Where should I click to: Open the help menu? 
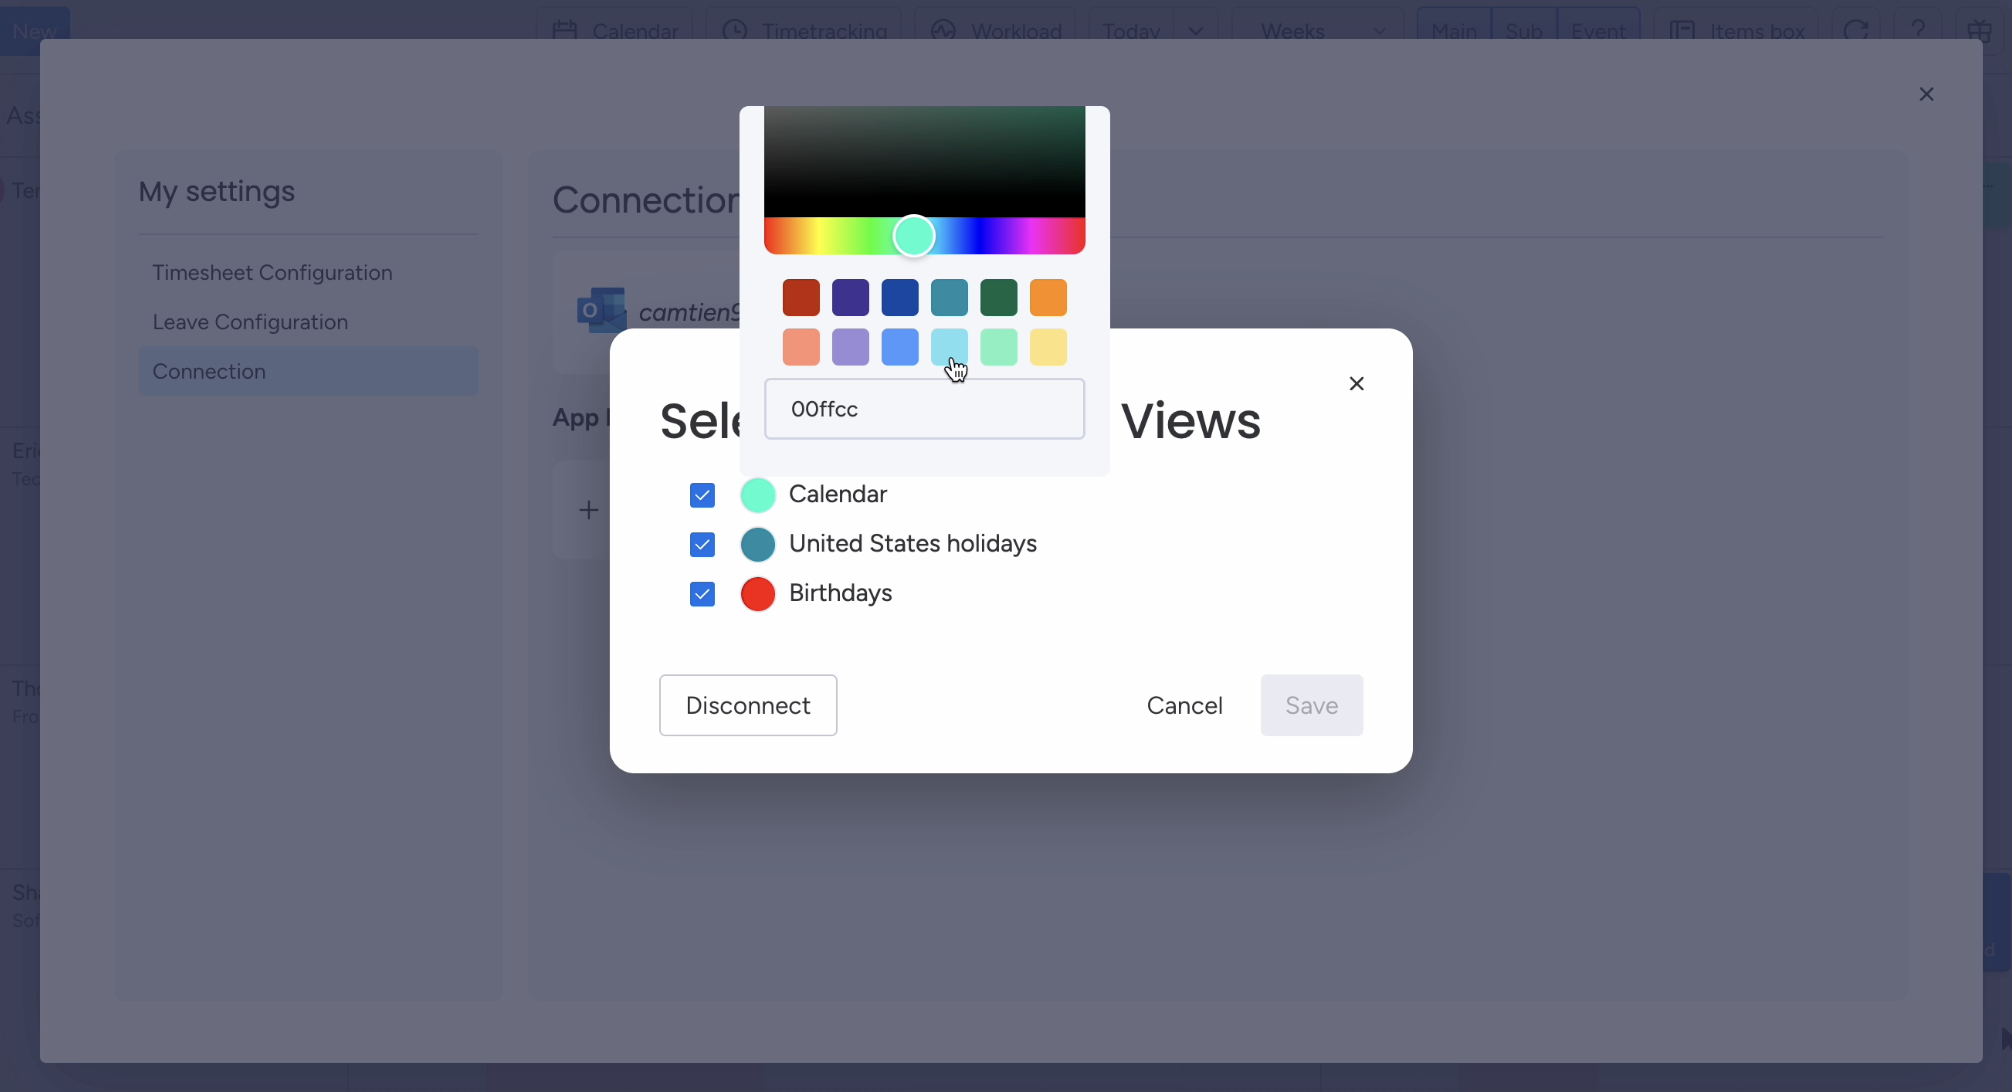click(x=1919, y=30)
